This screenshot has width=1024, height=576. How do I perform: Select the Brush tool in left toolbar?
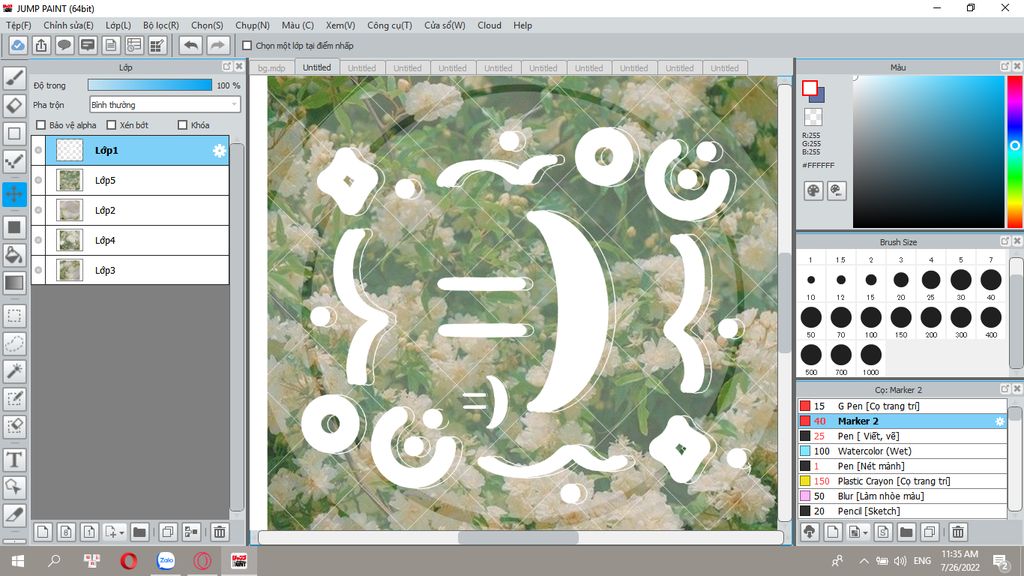tap(14, 78)
